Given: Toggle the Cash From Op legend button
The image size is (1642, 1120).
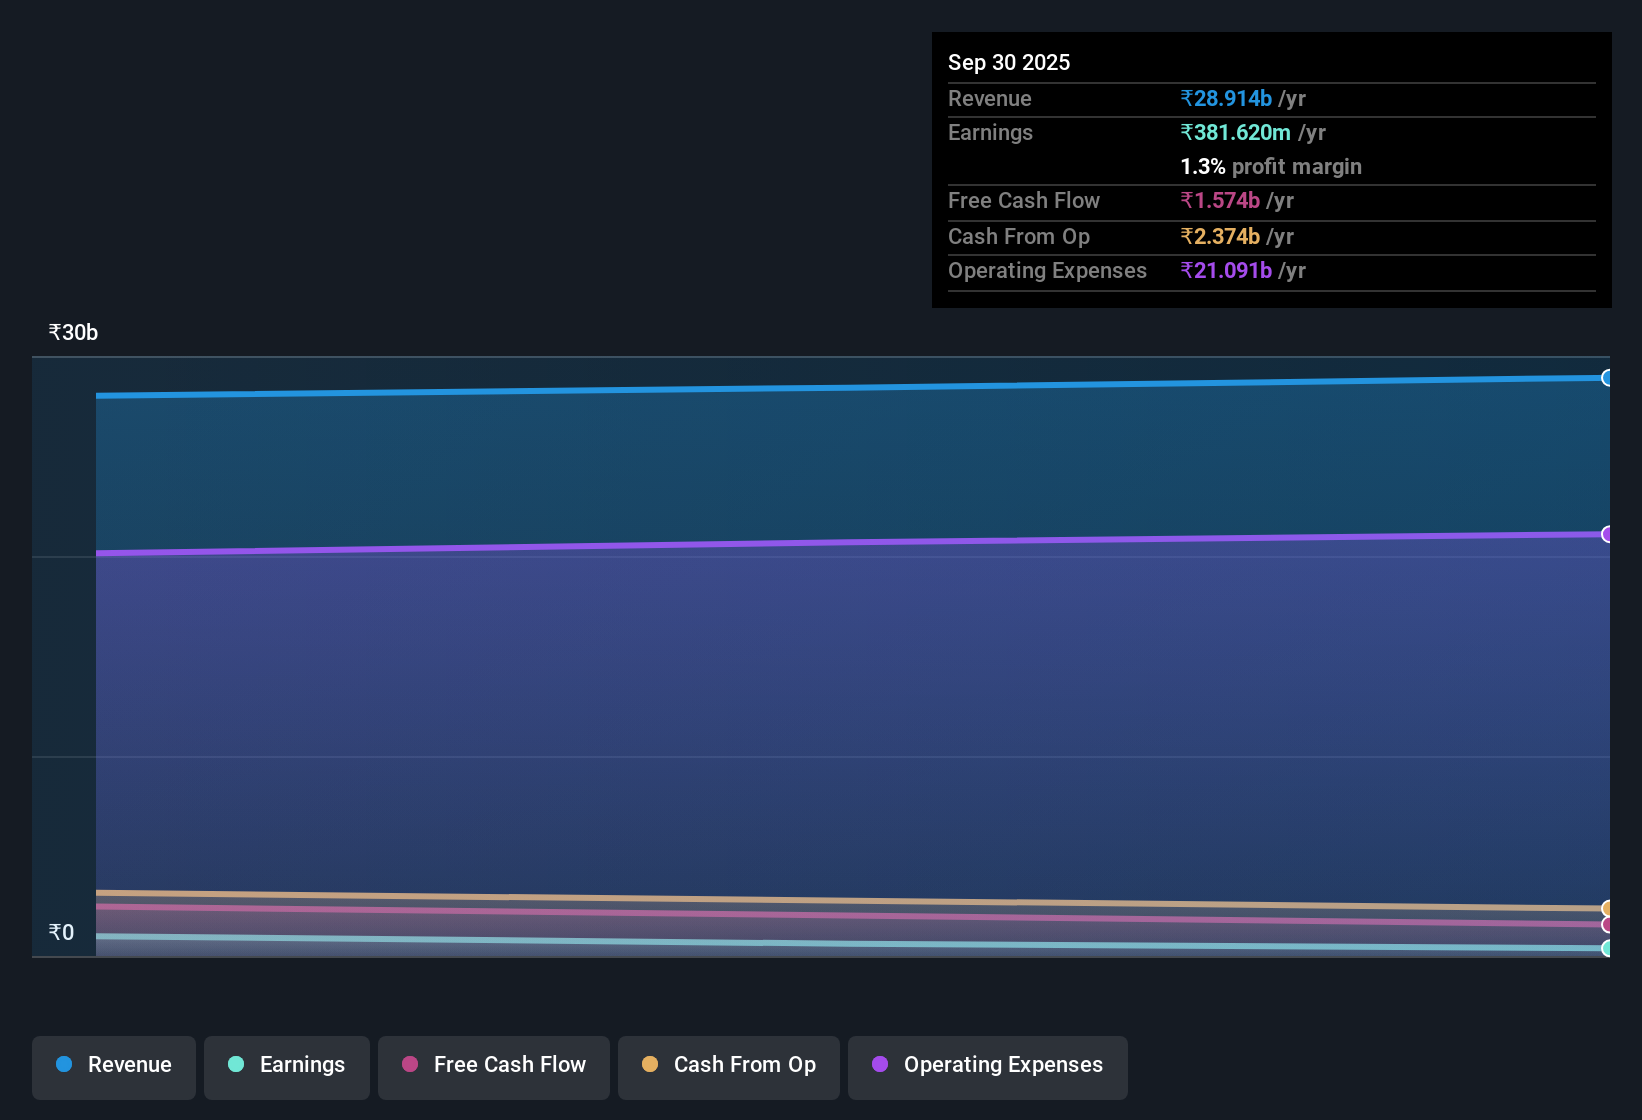Looking at the screenshot, I should coord(729,1067).
